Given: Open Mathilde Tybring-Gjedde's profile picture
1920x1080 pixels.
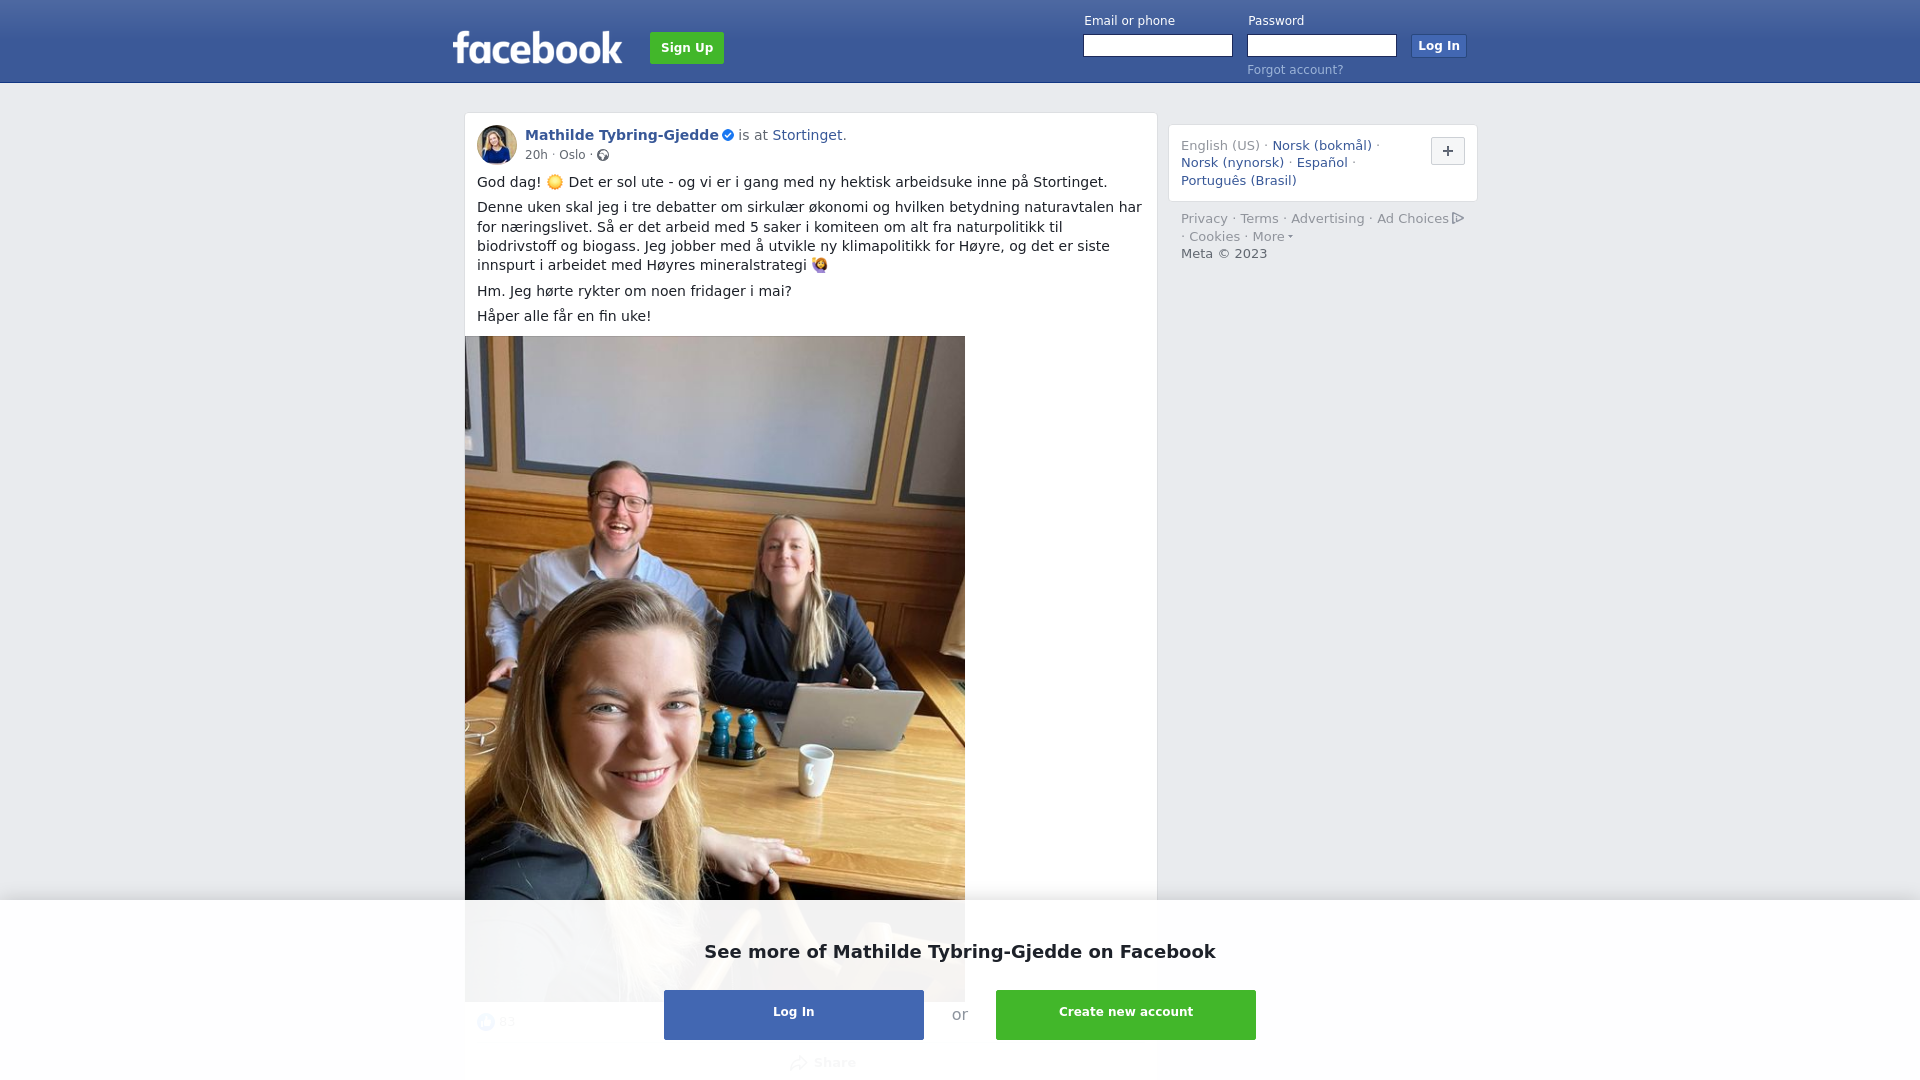Looking at the screenshot, I should (497, 145).
